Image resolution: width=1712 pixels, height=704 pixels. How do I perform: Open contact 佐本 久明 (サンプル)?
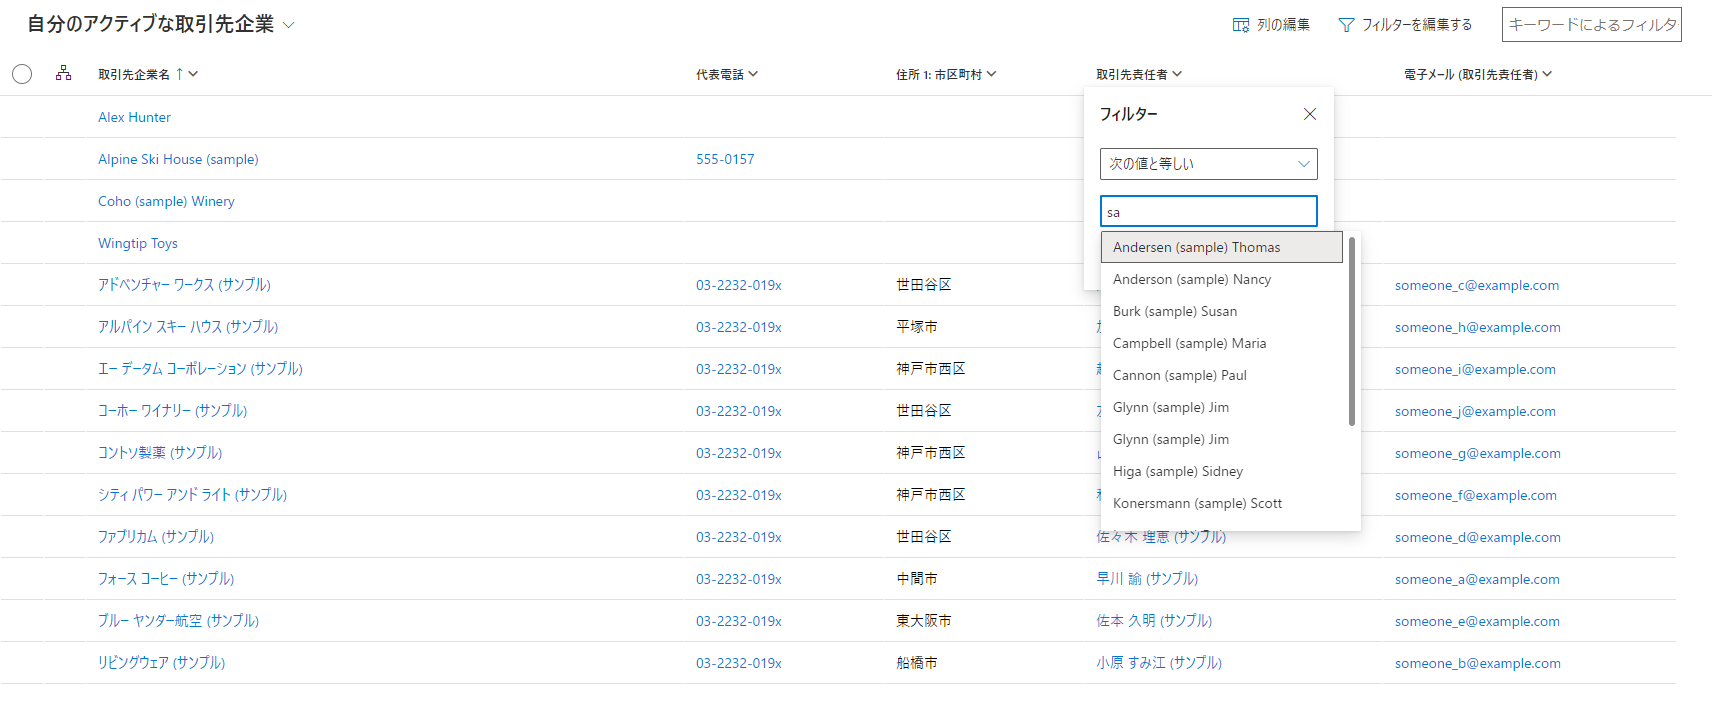[1154, 621]
